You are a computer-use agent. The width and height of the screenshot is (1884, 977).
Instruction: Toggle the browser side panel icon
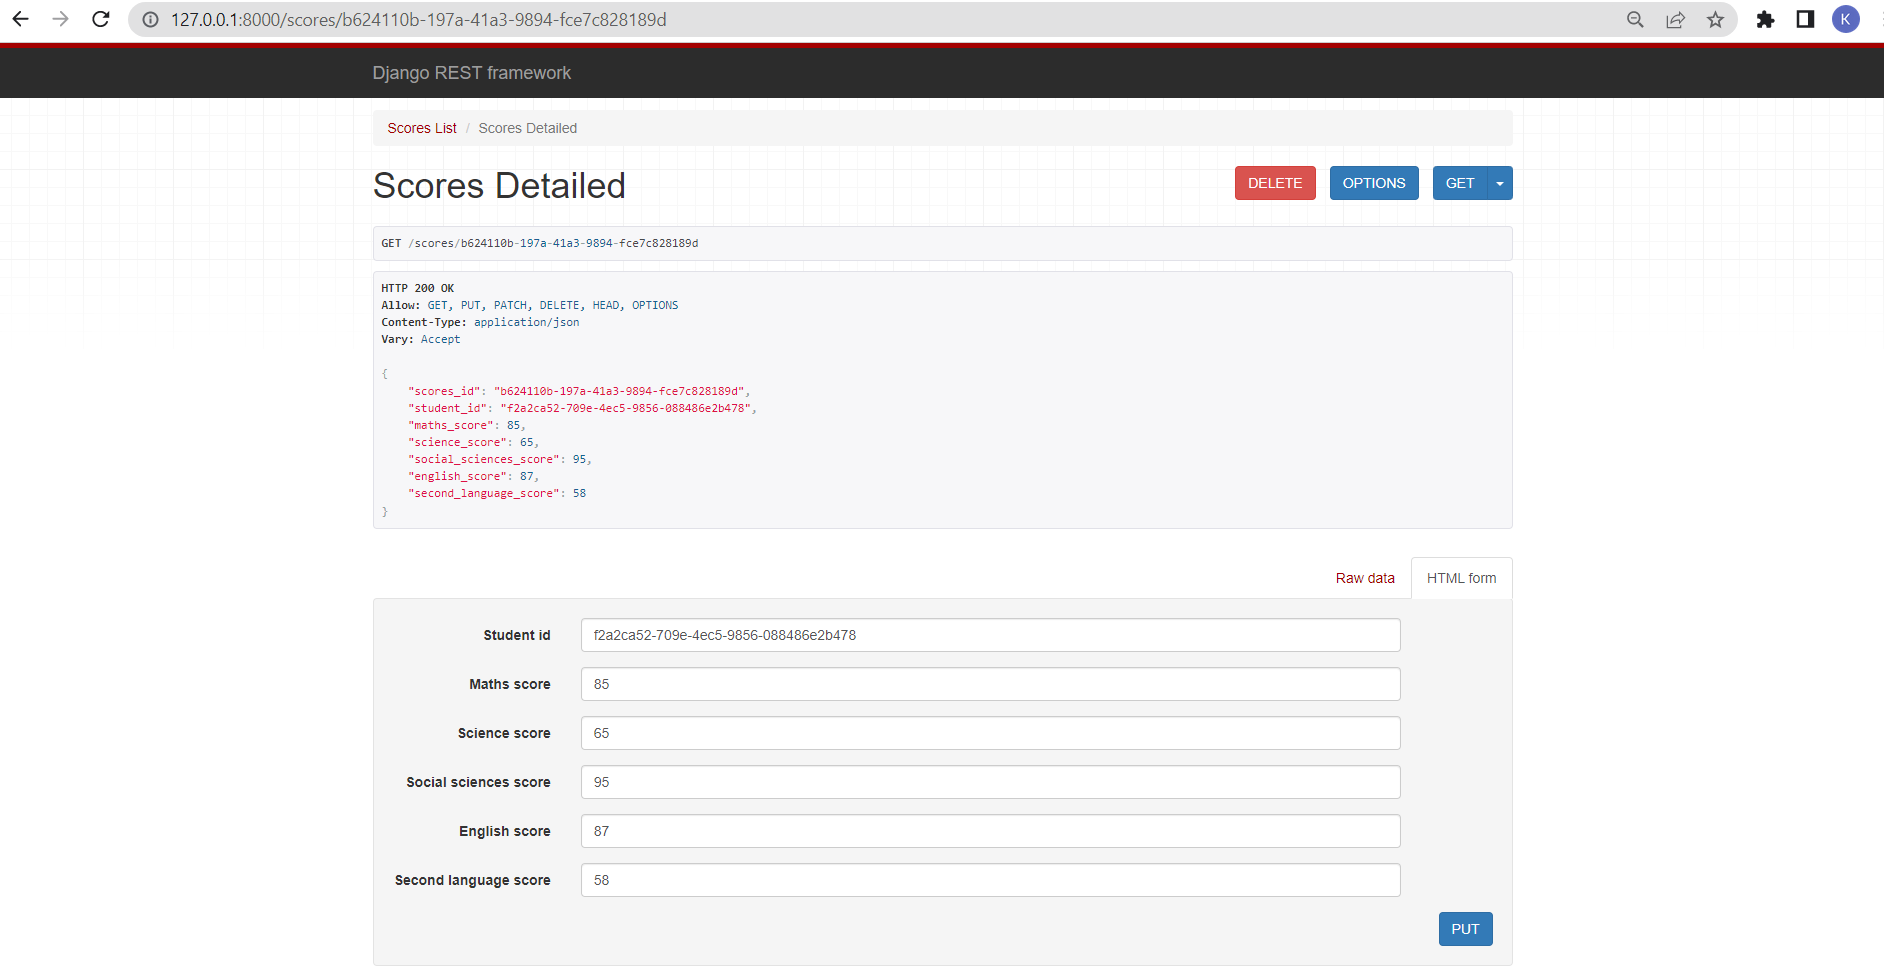click(x=1805, y=20)
